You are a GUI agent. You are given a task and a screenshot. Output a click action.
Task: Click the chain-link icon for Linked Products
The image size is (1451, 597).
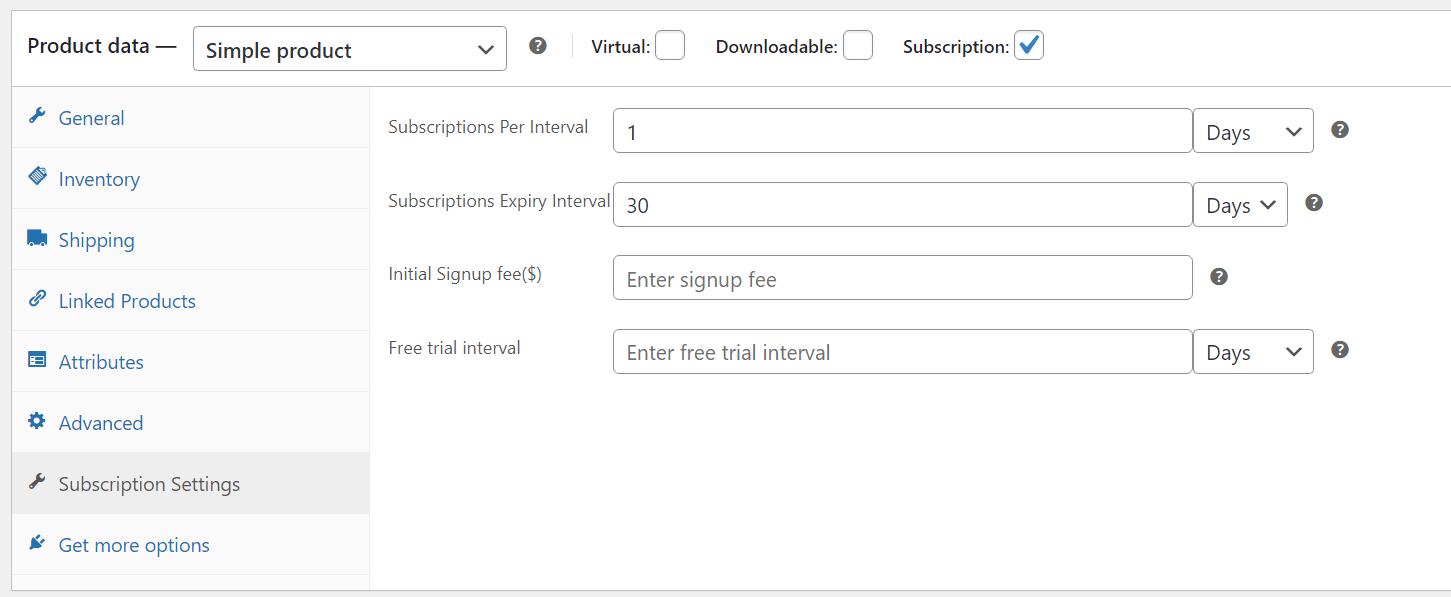click(x=36, y=300)
